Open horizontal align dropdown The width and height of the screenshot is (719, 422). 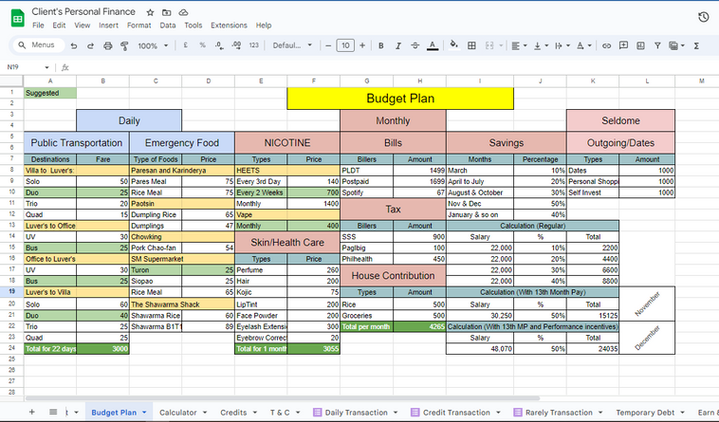pos(519,45)
